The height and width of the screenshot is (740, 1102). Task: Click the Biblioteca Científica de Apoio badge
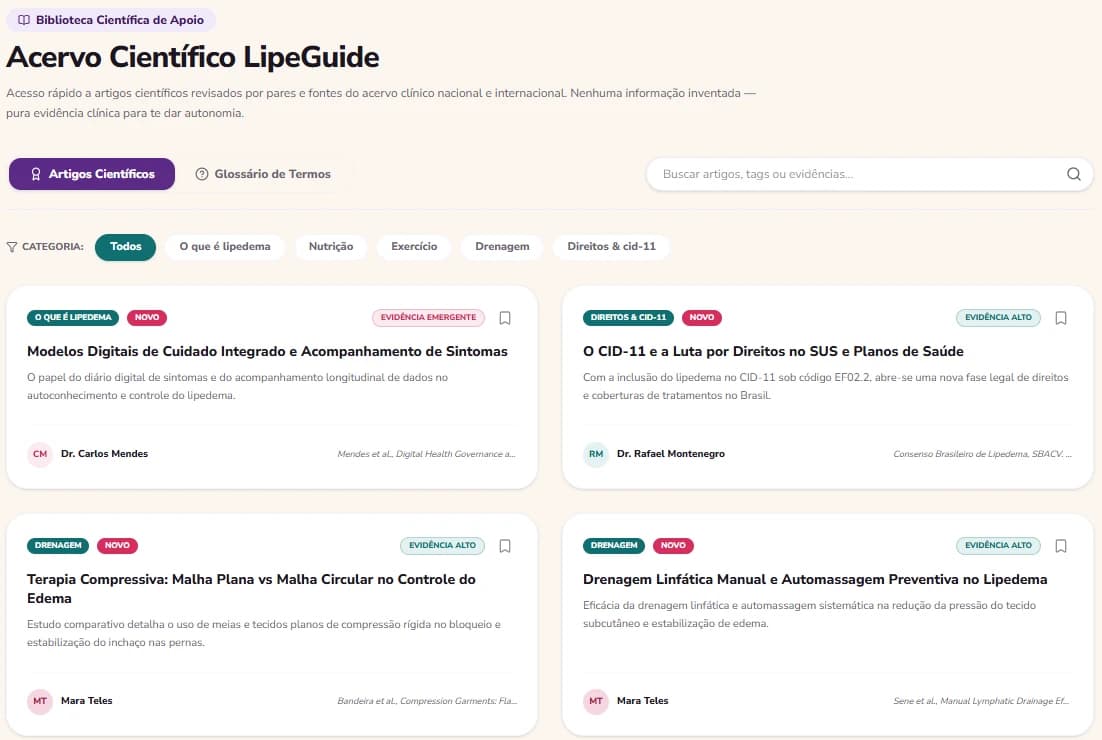(111, 20)
